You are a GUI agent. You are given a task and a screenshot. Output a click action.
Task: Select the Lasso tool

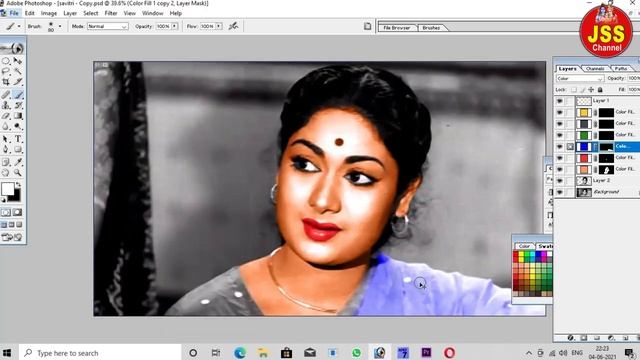[6, 71]
